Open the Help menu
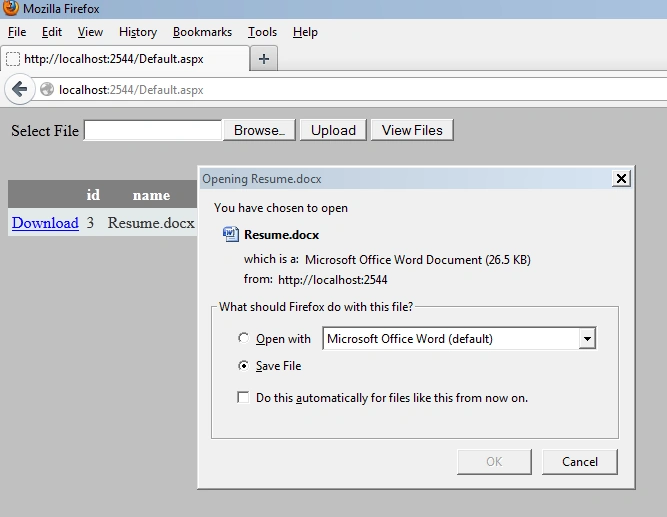This screenshot has width=667, height=517. tap(305, 32)
